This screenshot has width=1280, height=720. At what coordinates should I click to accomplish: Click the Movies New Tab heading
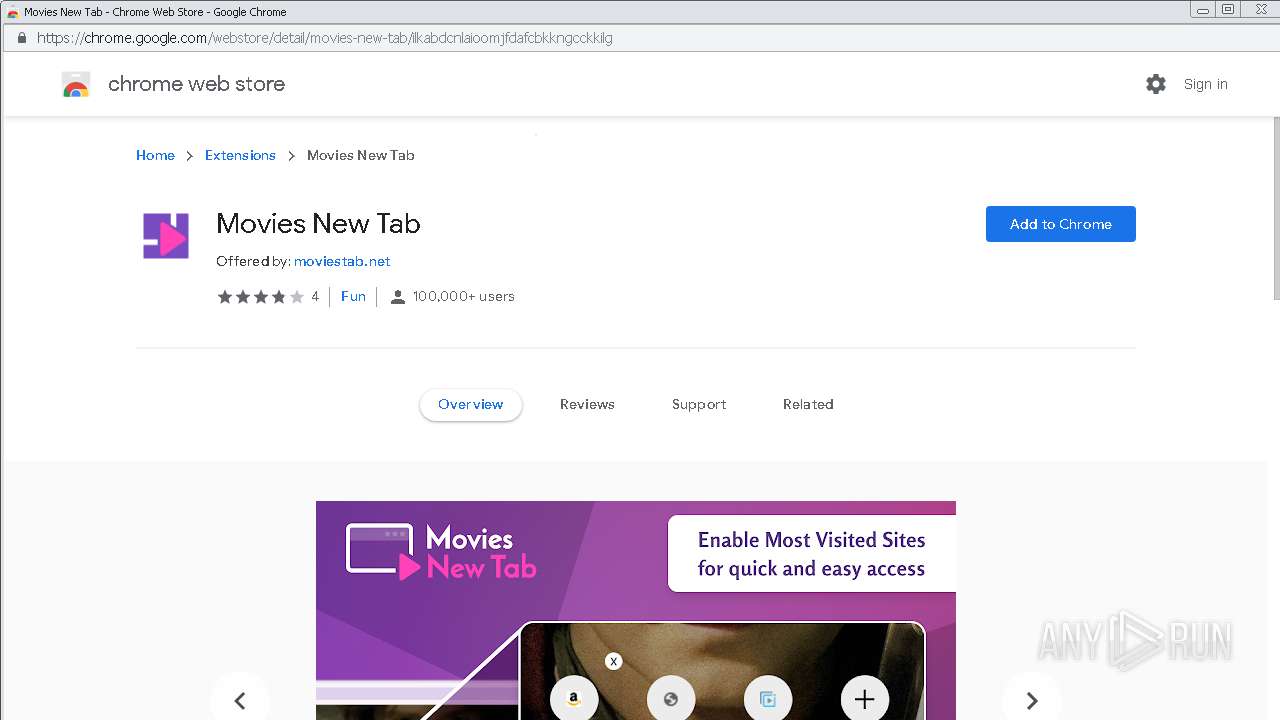[x=318, y=223]
